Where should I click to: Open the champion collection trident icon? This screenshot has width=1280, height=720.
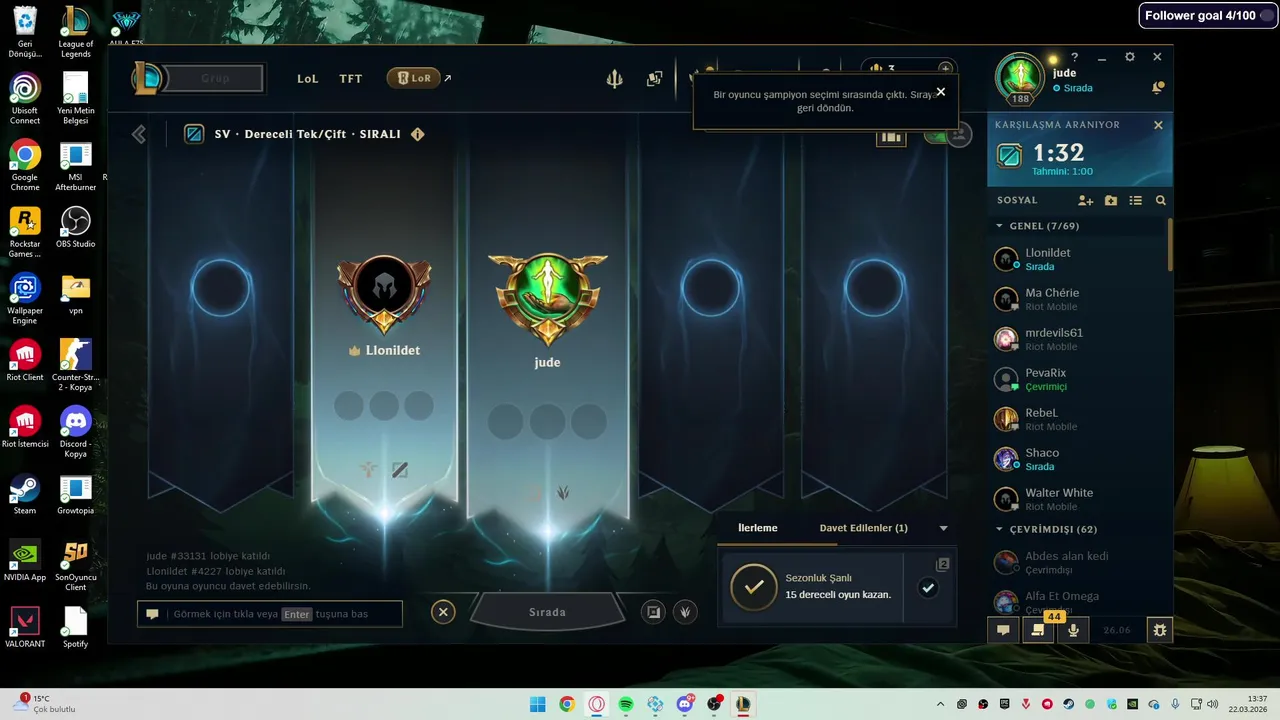pyautogui.click(x=615, y=78)
